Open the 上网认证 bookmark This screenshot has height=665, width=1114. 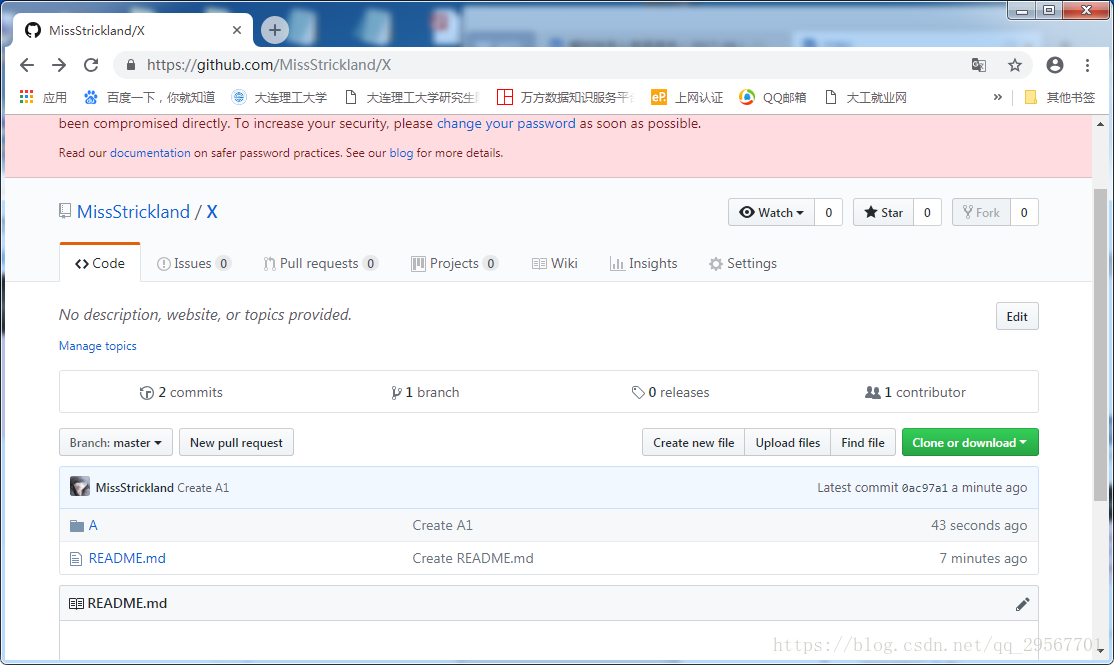coord(687,97)
